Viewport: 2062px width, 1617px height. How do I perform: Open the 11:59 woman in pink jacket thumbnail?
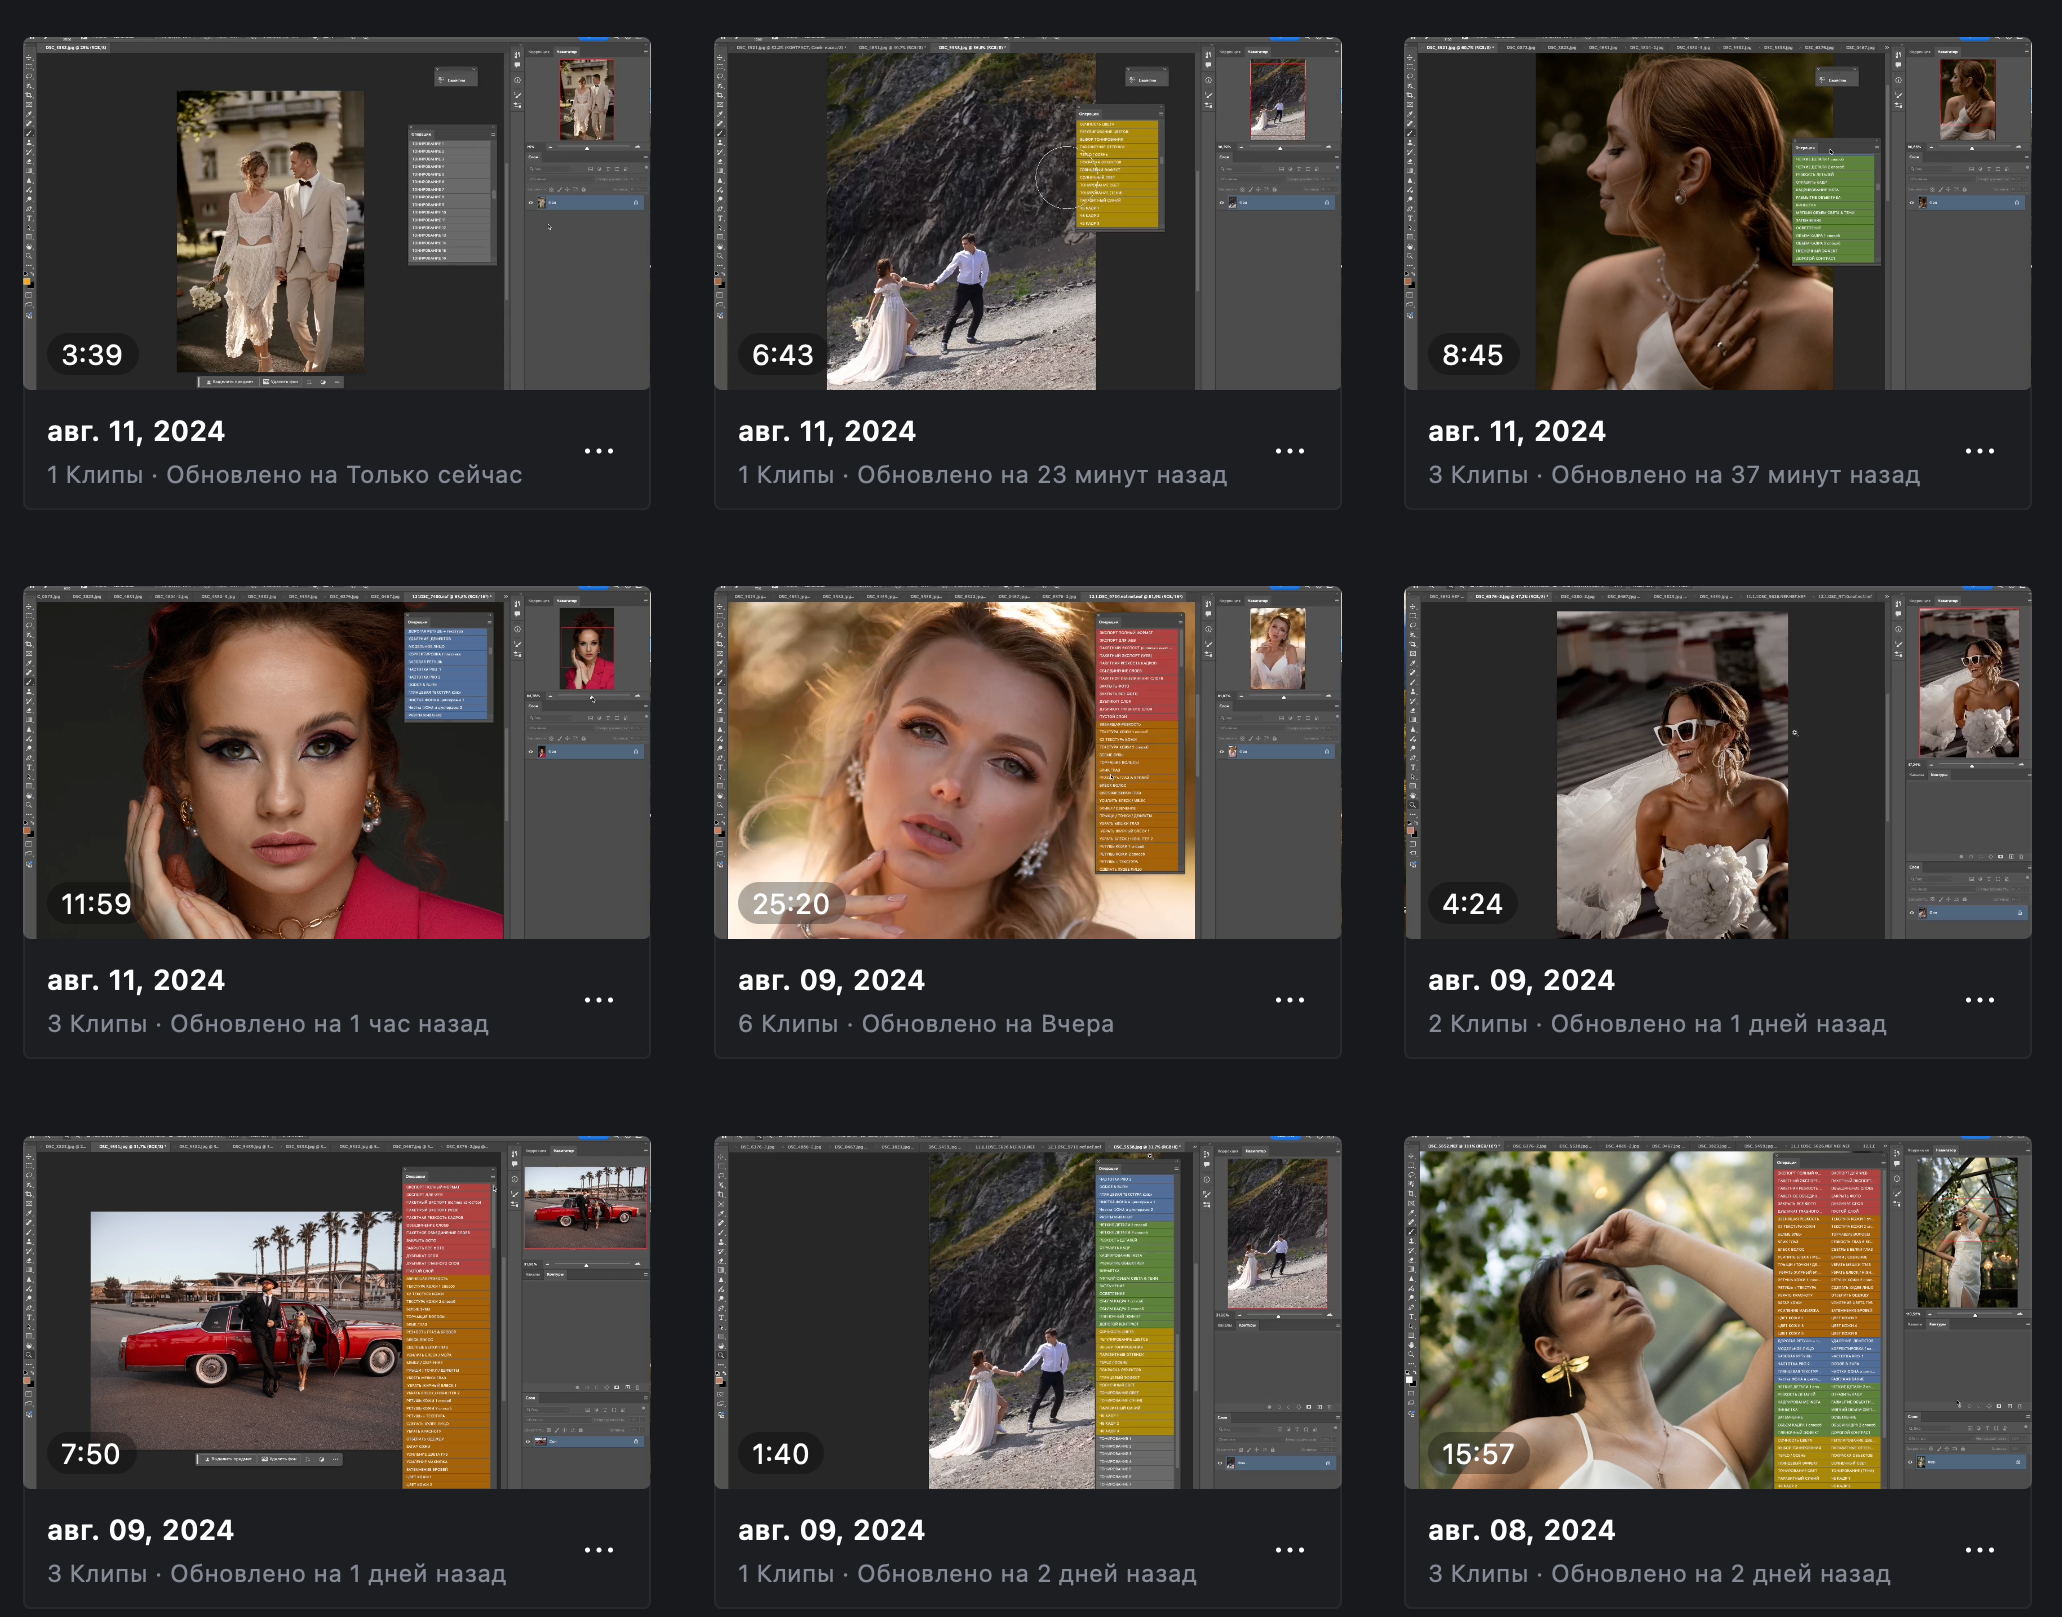pyautogui.click(x=336, y=763)
